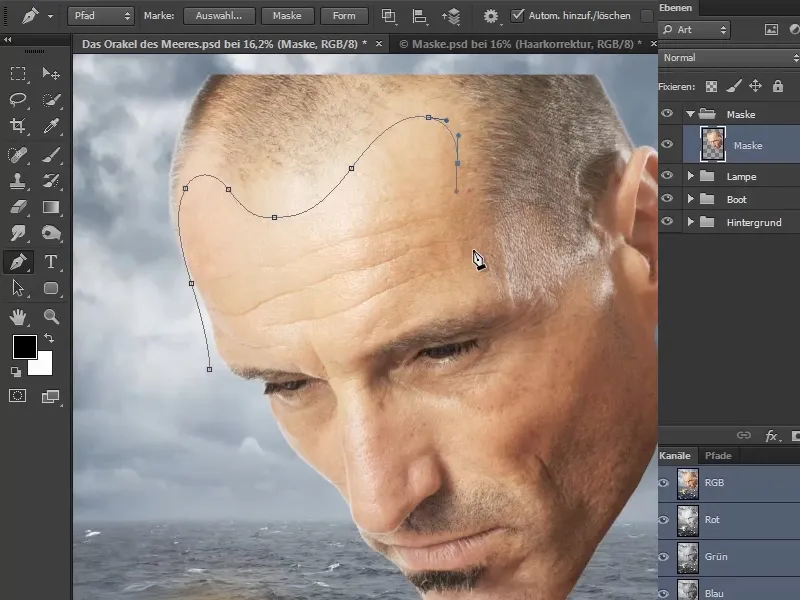This screenshot has height=600, width=800.
Task: Select the Eyedropper tool
Action: pos(51,126)
